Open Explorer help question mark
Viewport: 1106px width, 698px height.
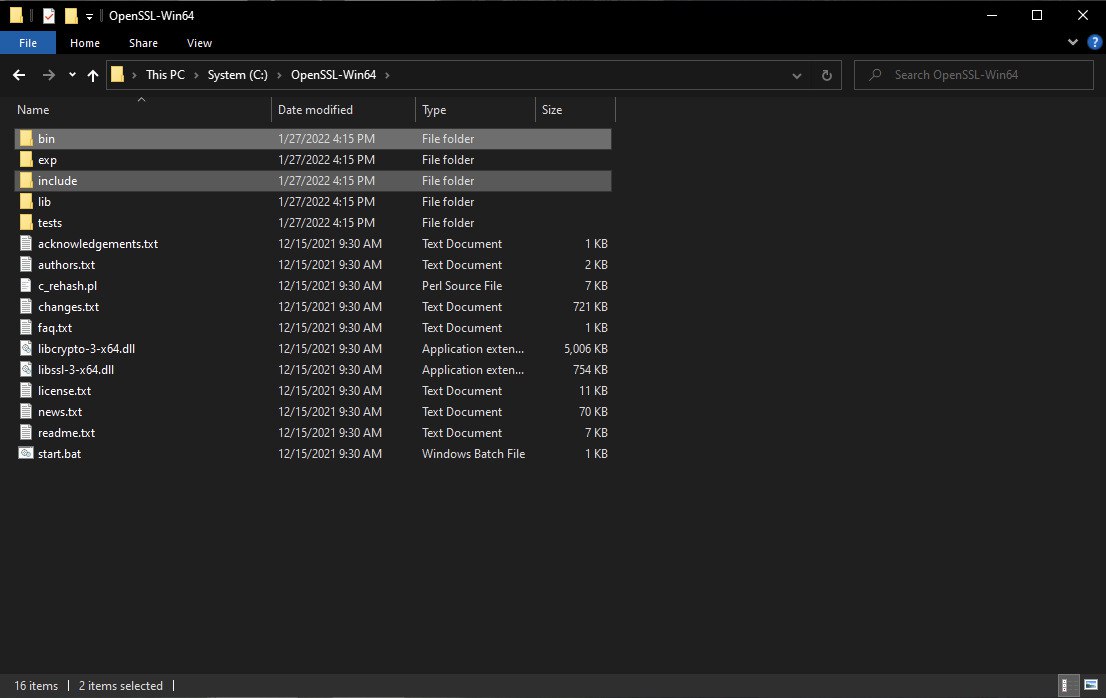point(1095,42)
